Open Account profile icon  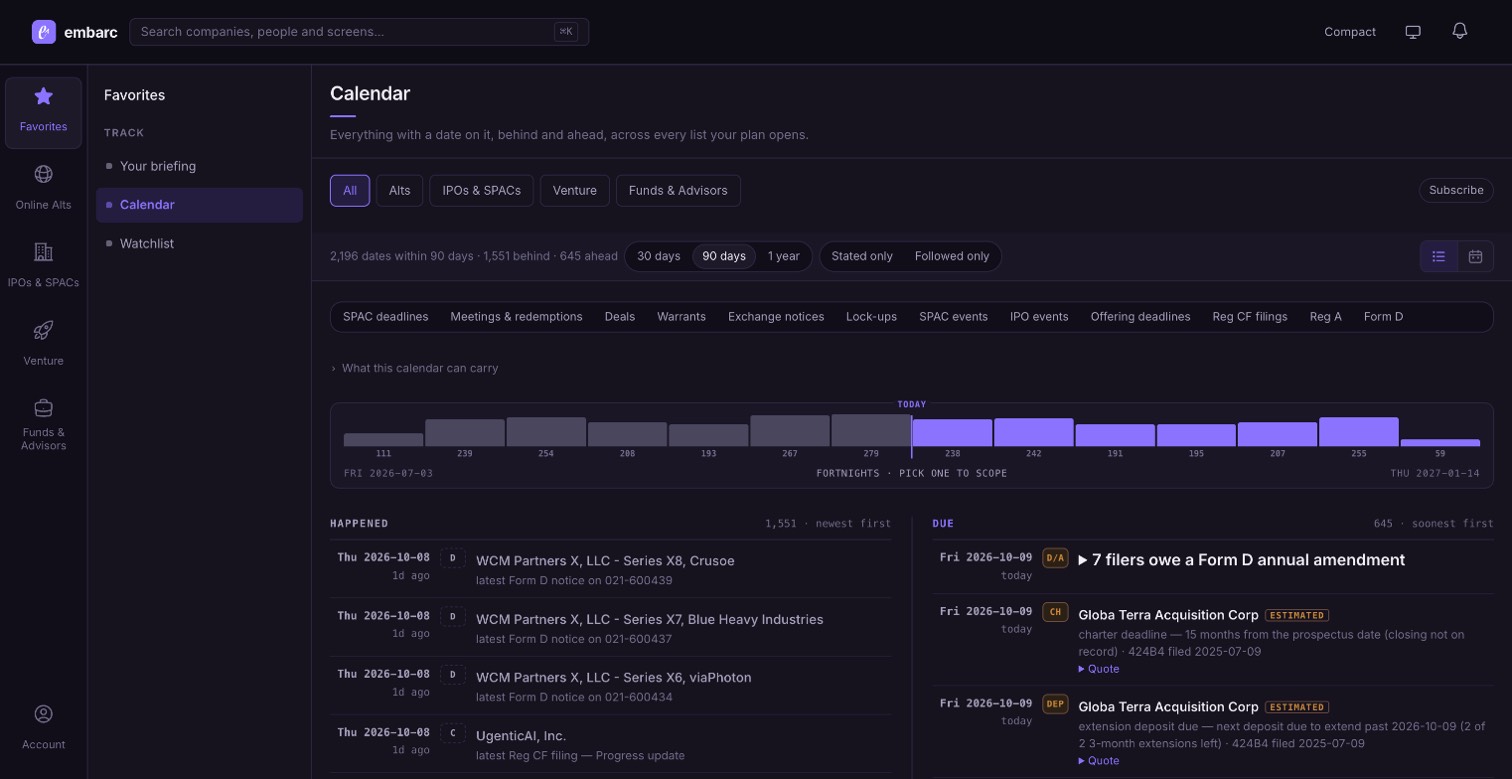[43, 714]
